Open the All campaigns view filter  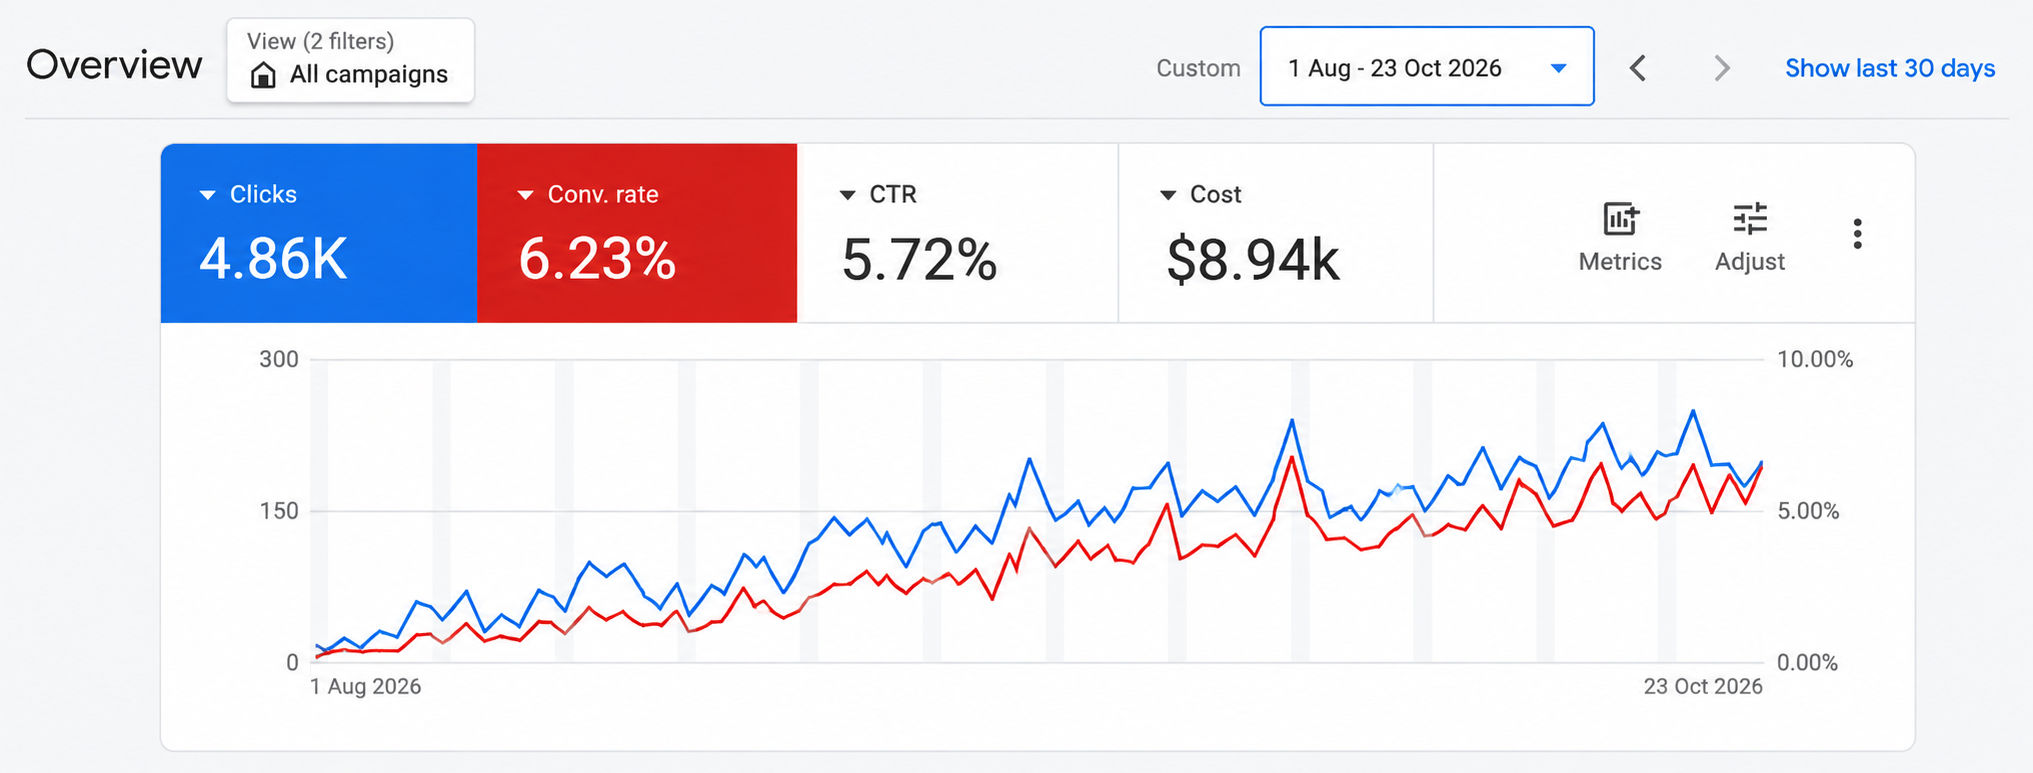[350, 60]
